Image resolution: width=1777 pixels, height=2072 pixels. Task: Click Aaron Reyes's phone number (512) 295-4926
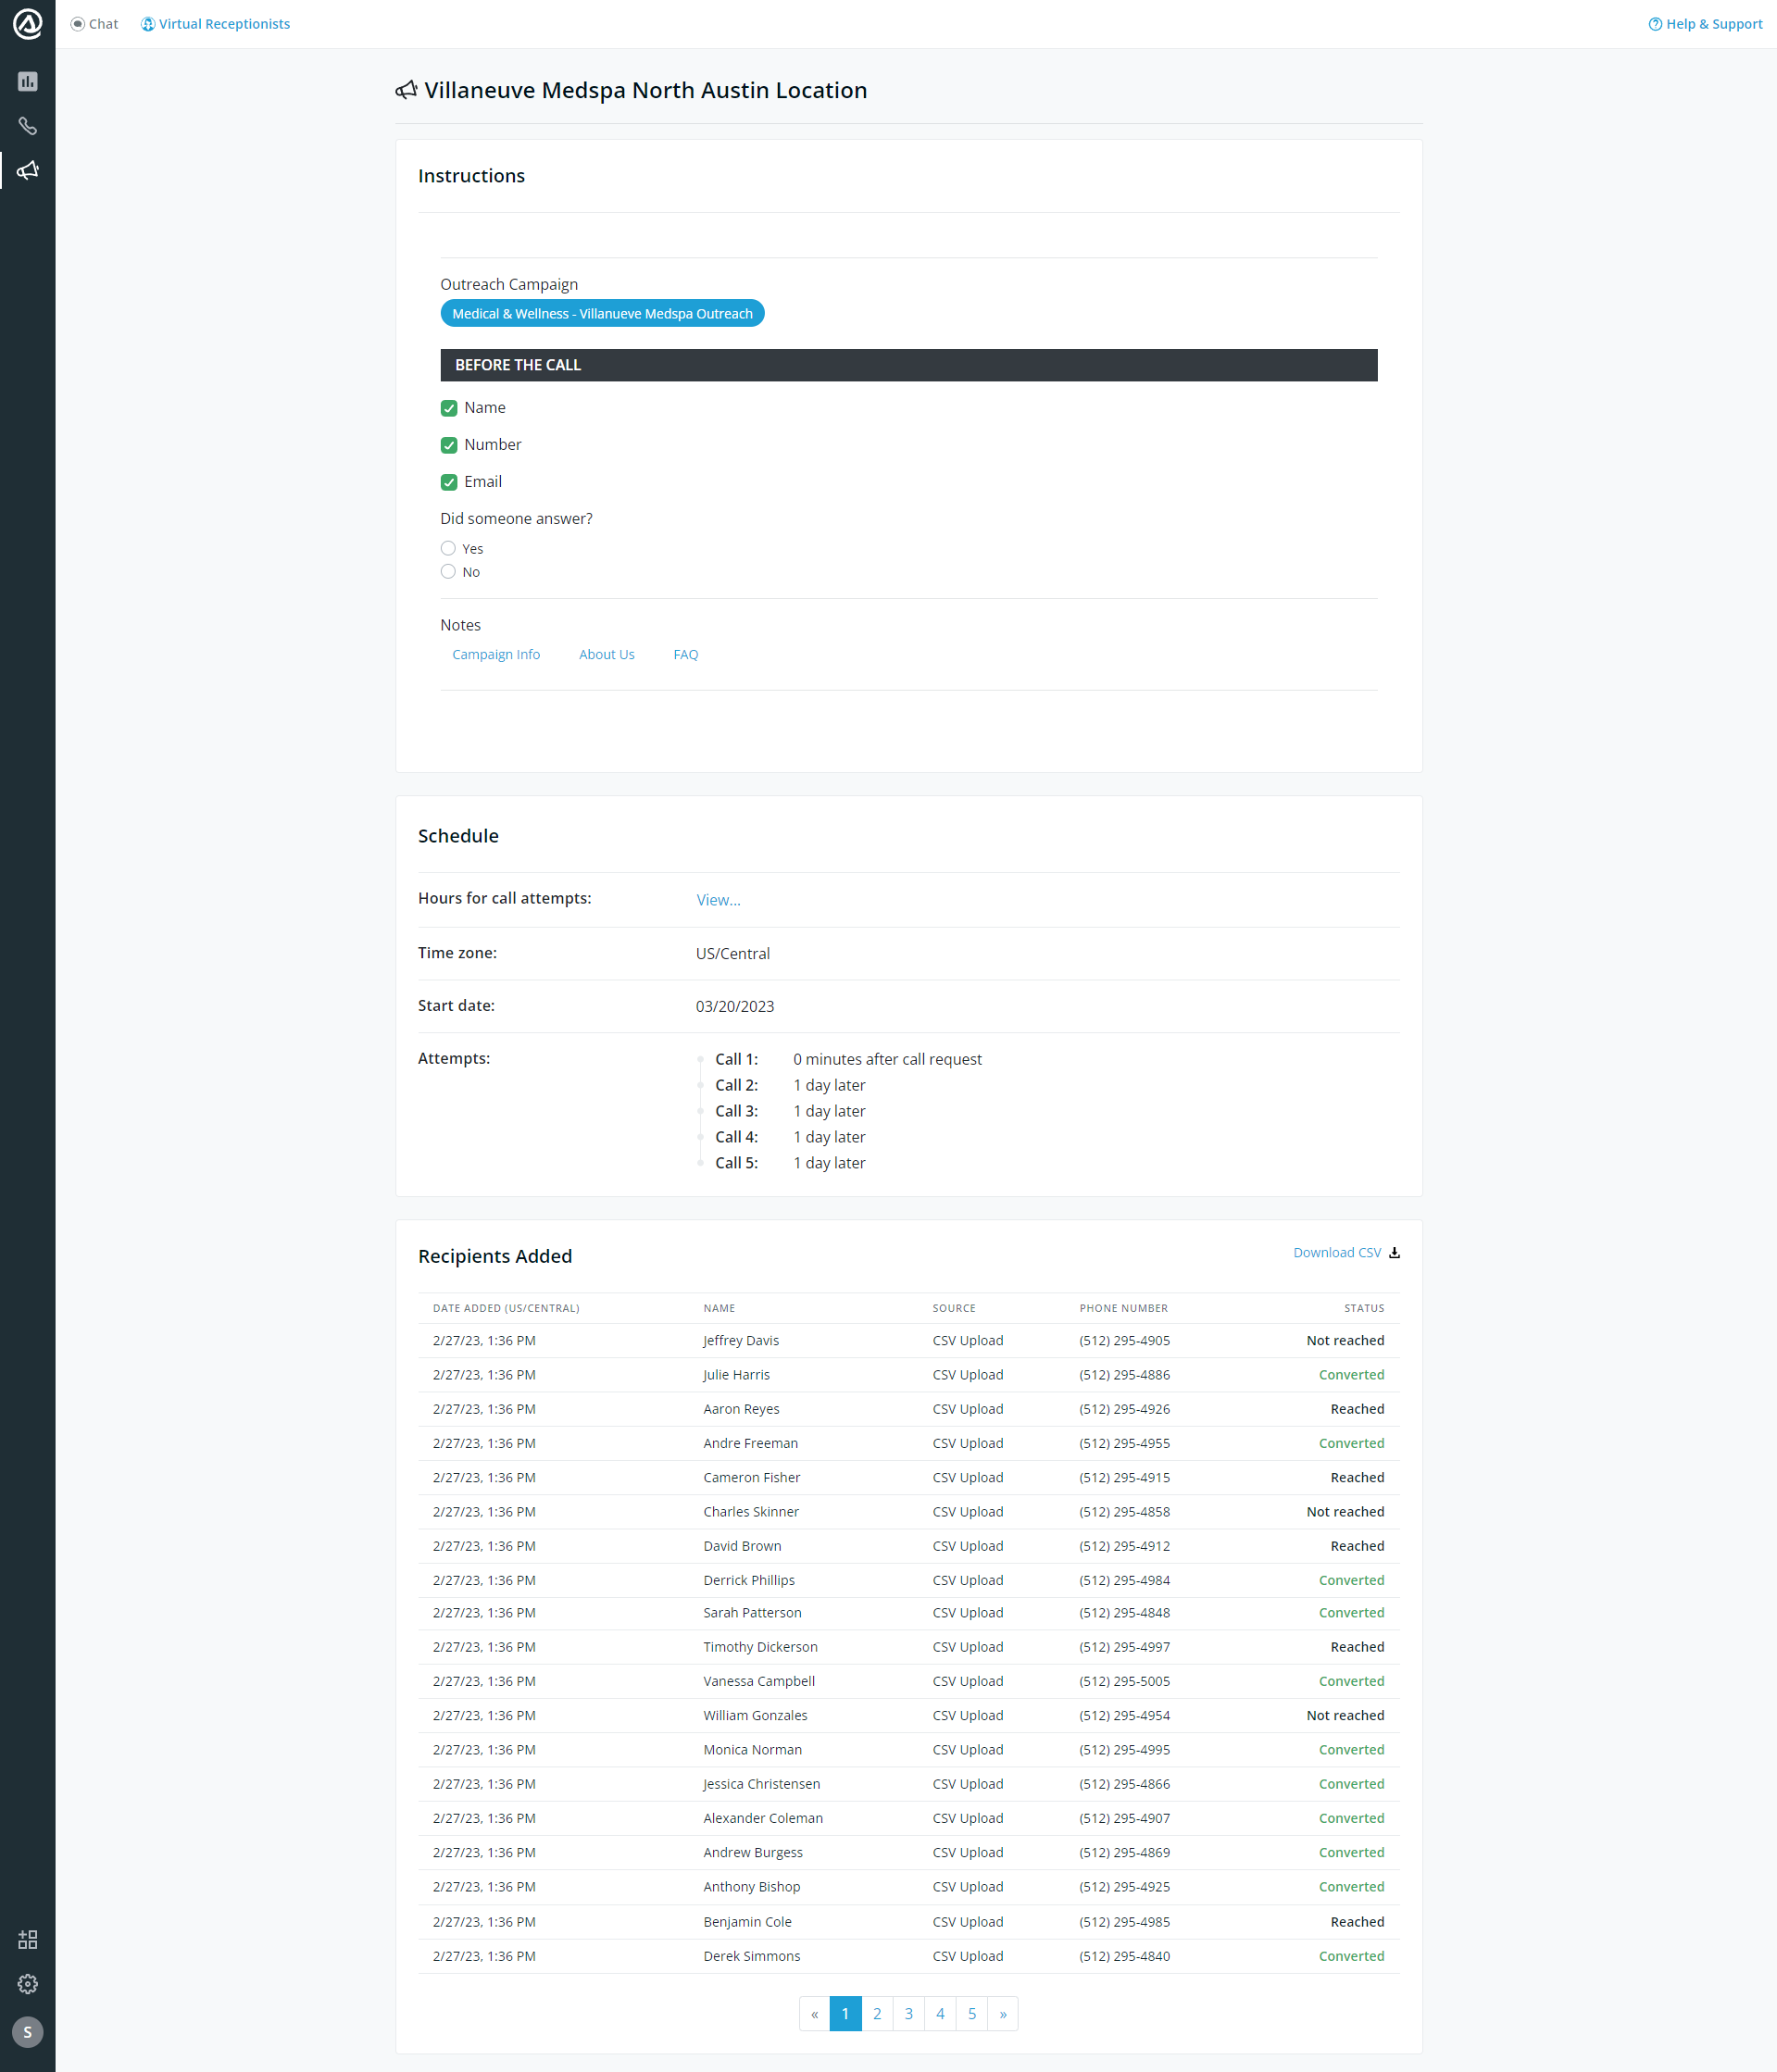pos(1124,1408)
